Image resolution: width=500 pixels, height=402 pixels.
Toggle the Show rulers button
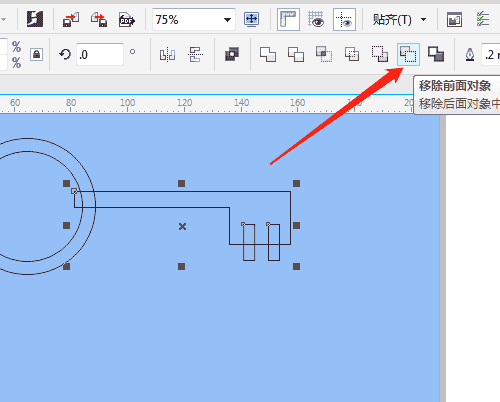288,20
